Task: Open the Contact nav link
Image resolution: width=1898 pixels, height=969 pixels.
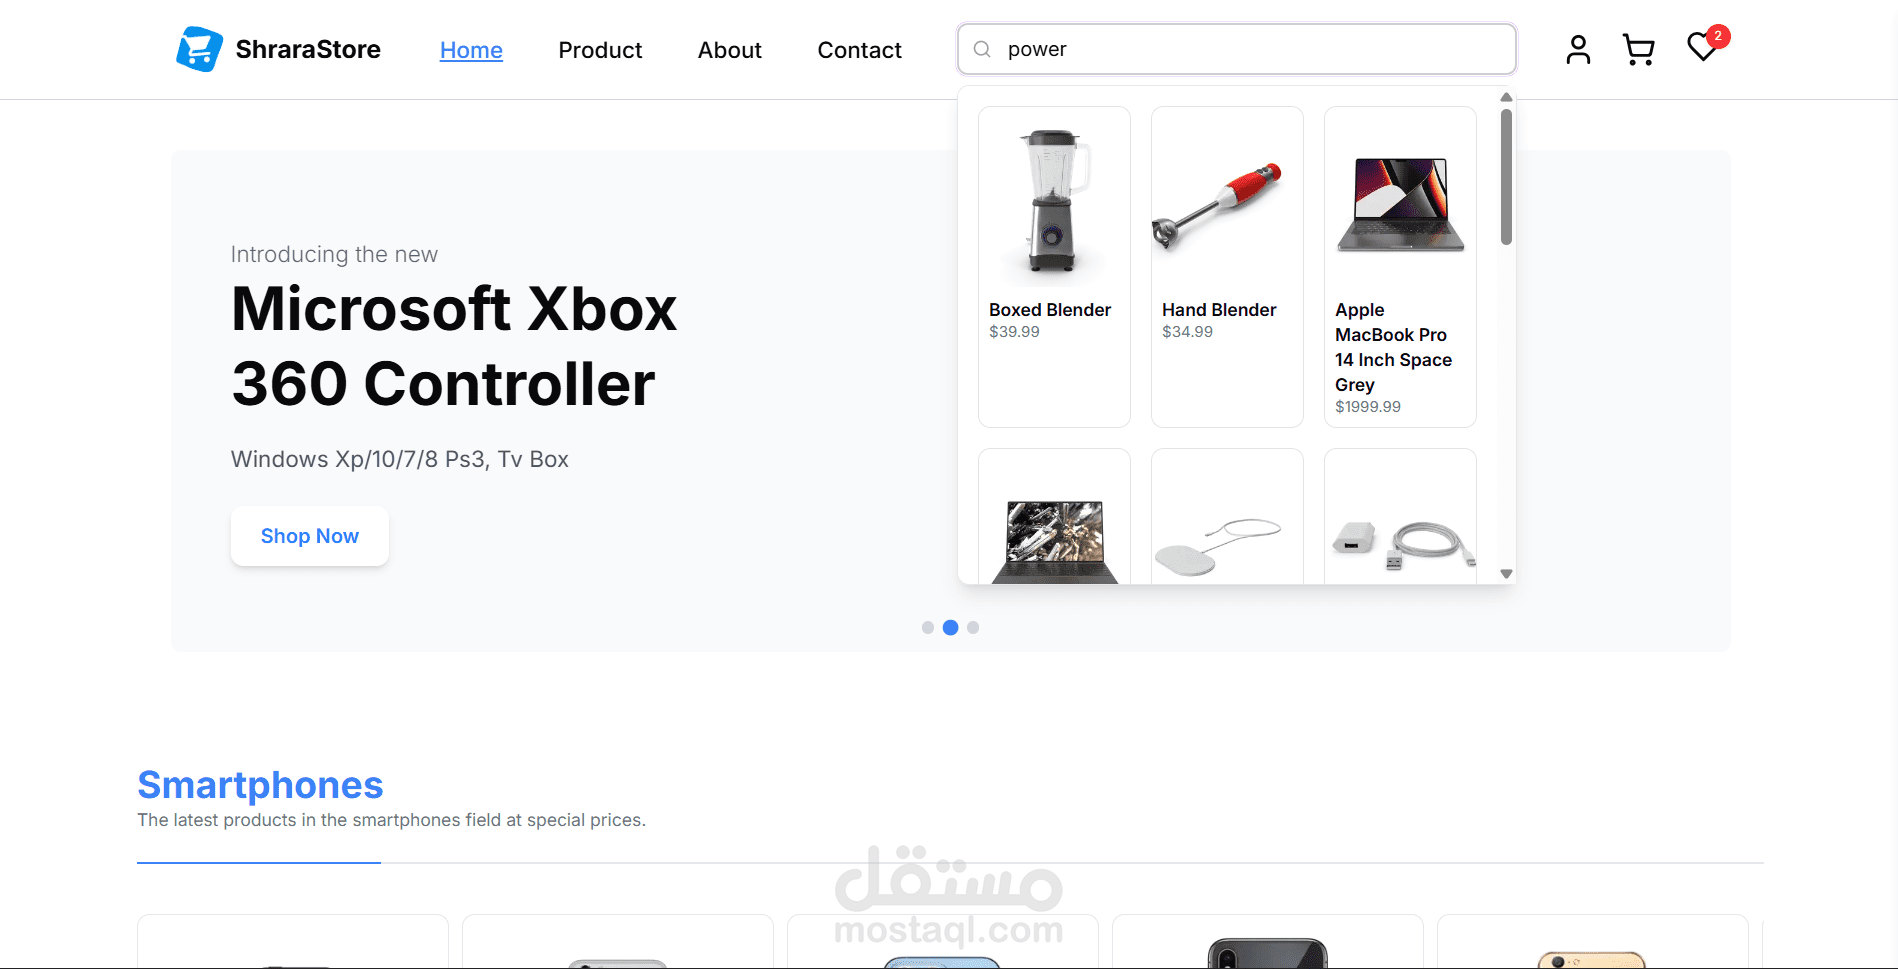Action: pos(859,50)
